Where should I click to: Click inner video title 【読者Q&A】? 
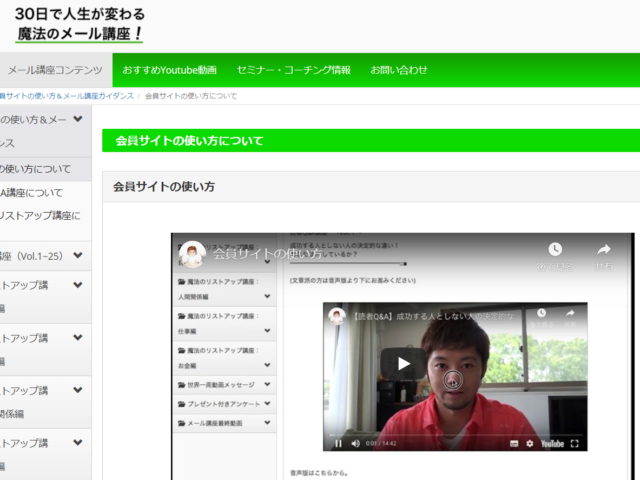click(x=434, y=316)
